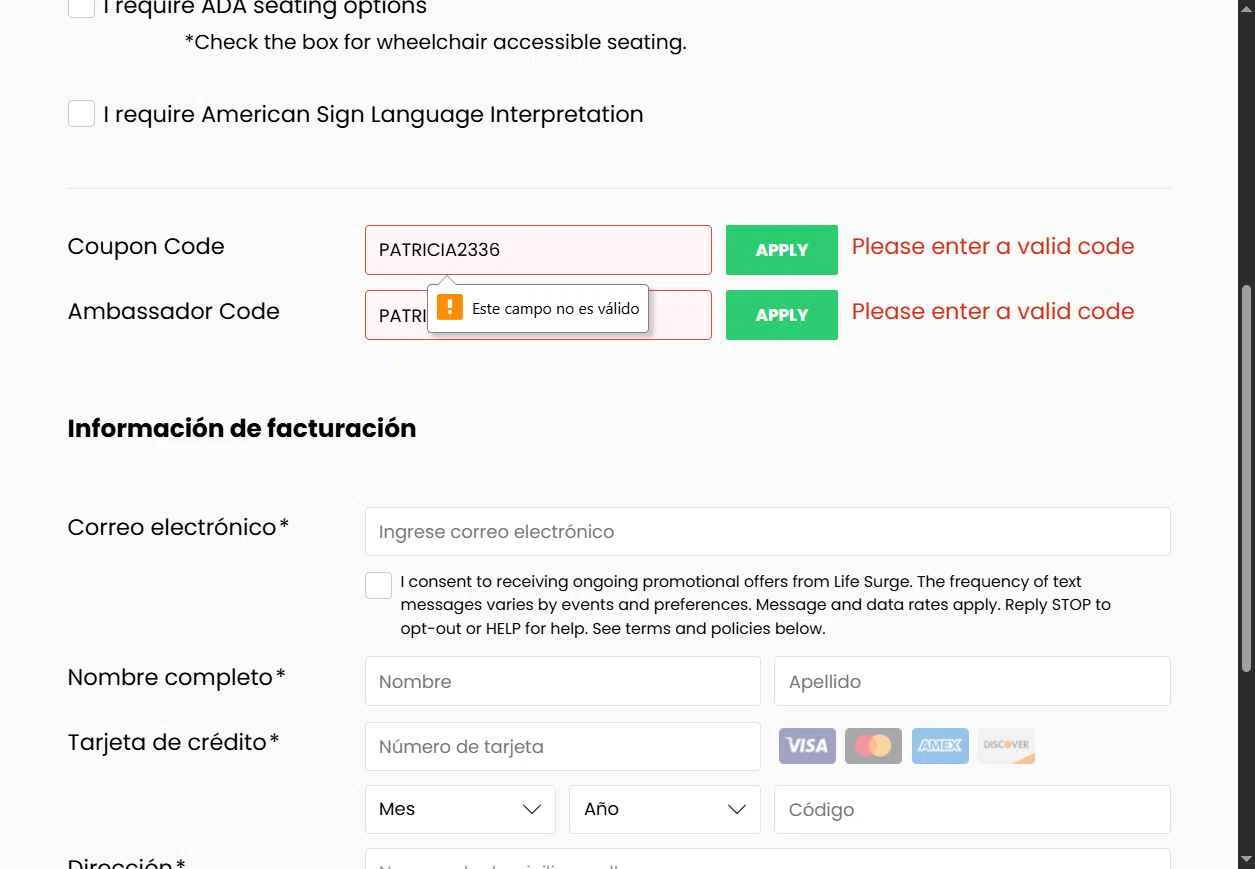
Task: Select the Apellido last name field
Action: (971, 682)
